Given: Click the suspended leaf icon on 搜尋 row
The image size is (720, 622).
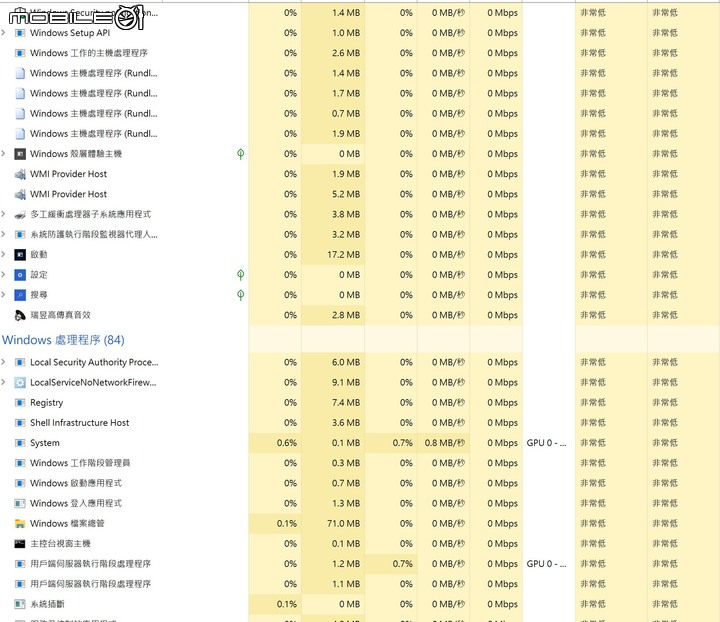Looking at the screenshot, I should [x=240, y=295].
